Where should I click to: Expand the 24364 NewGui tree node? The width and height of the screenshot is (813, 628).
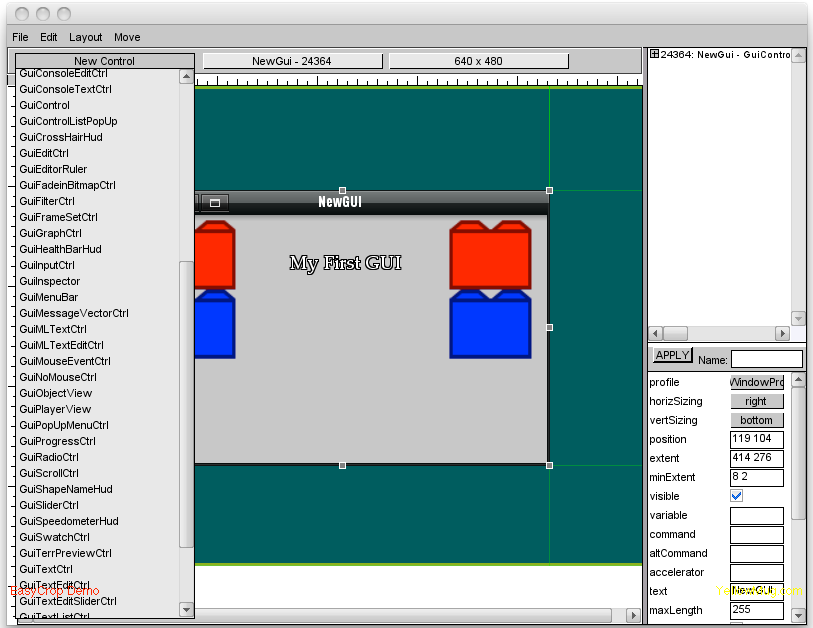coord(654,55)
